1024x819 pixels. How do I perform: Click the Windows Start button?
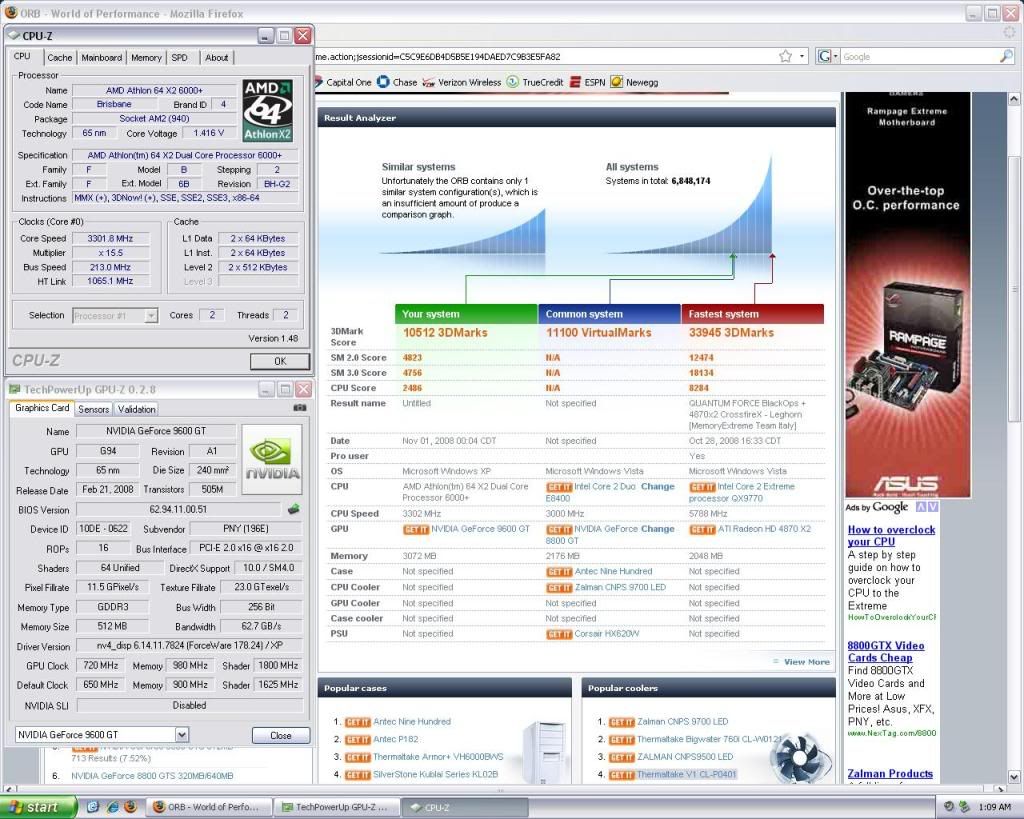click(x=39, y=807)
